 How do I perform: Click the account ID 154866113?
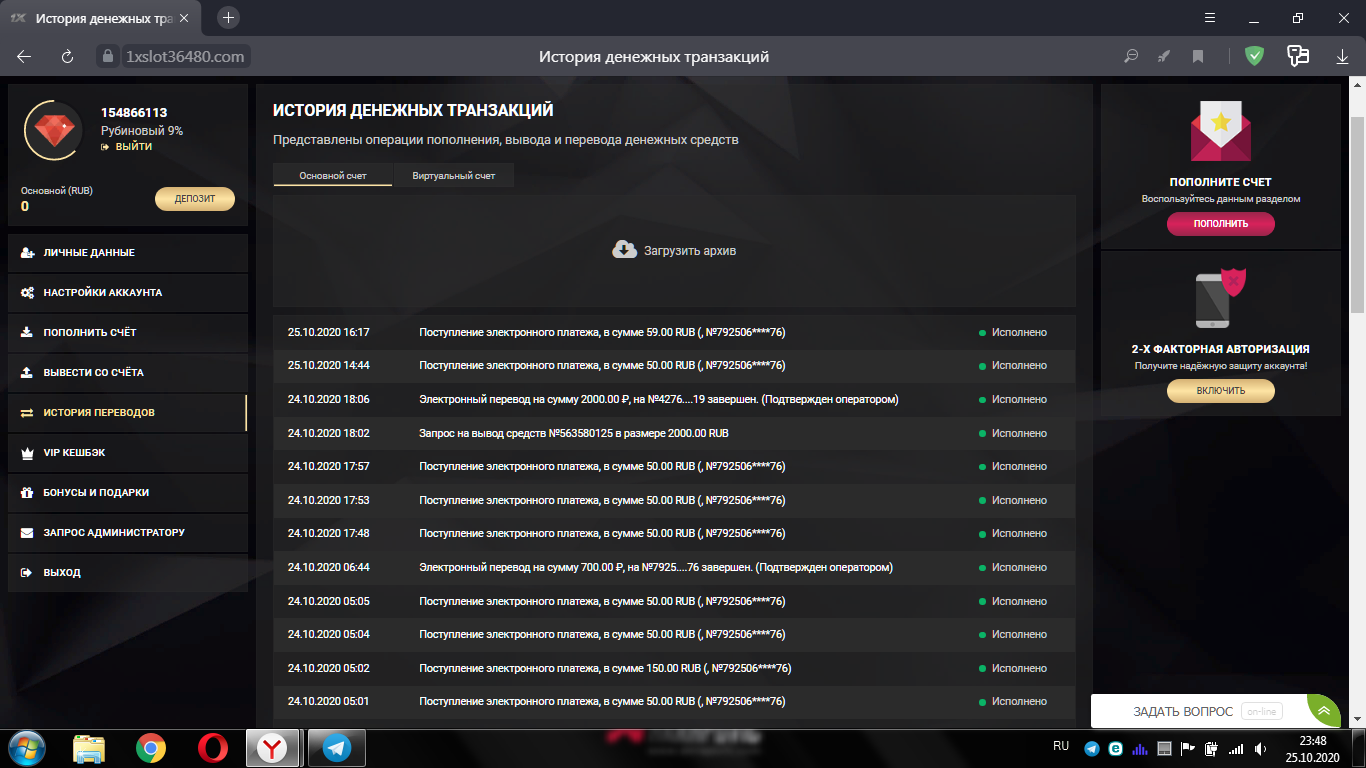click(134, 113)
